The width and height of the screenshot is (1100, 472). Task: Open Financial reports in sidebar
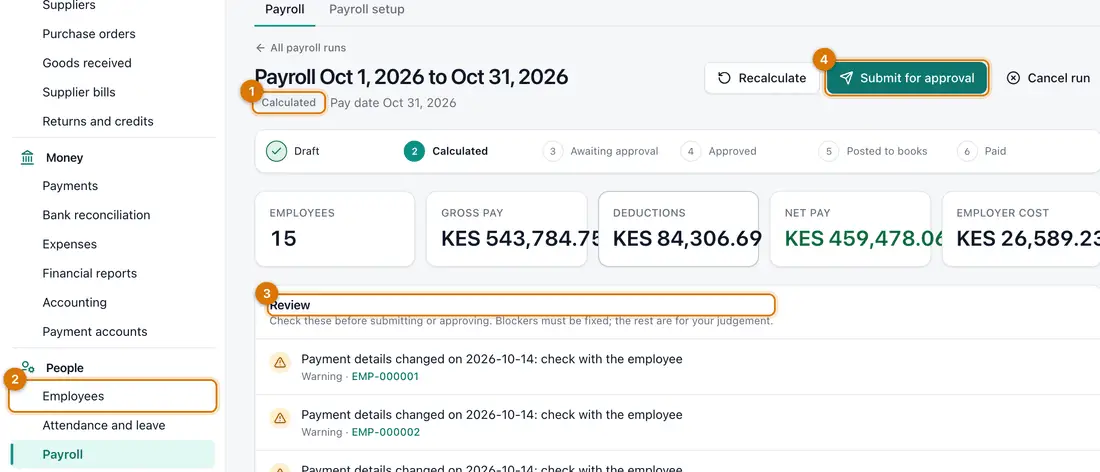(90, 274)
